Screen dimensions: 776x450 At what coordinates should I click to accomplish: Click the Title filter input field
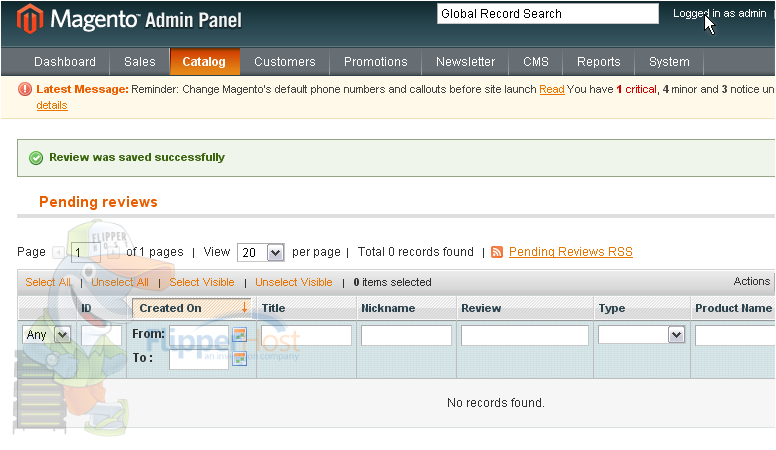(x=306, y=335)
